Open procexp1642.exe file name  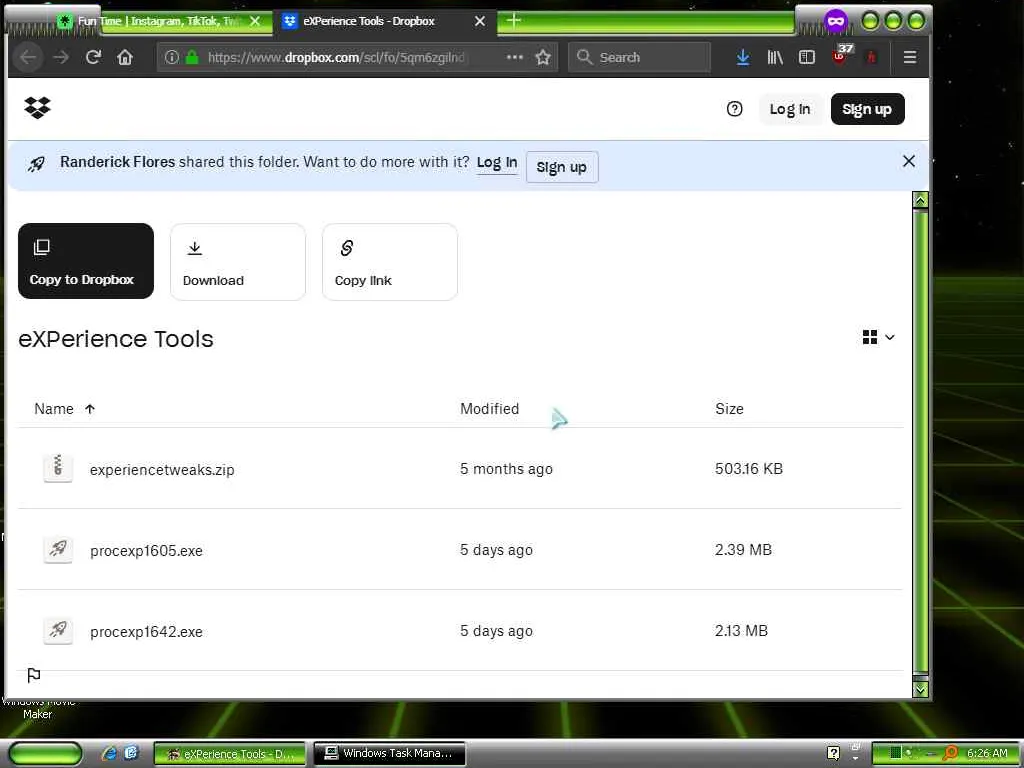(146, 632)
